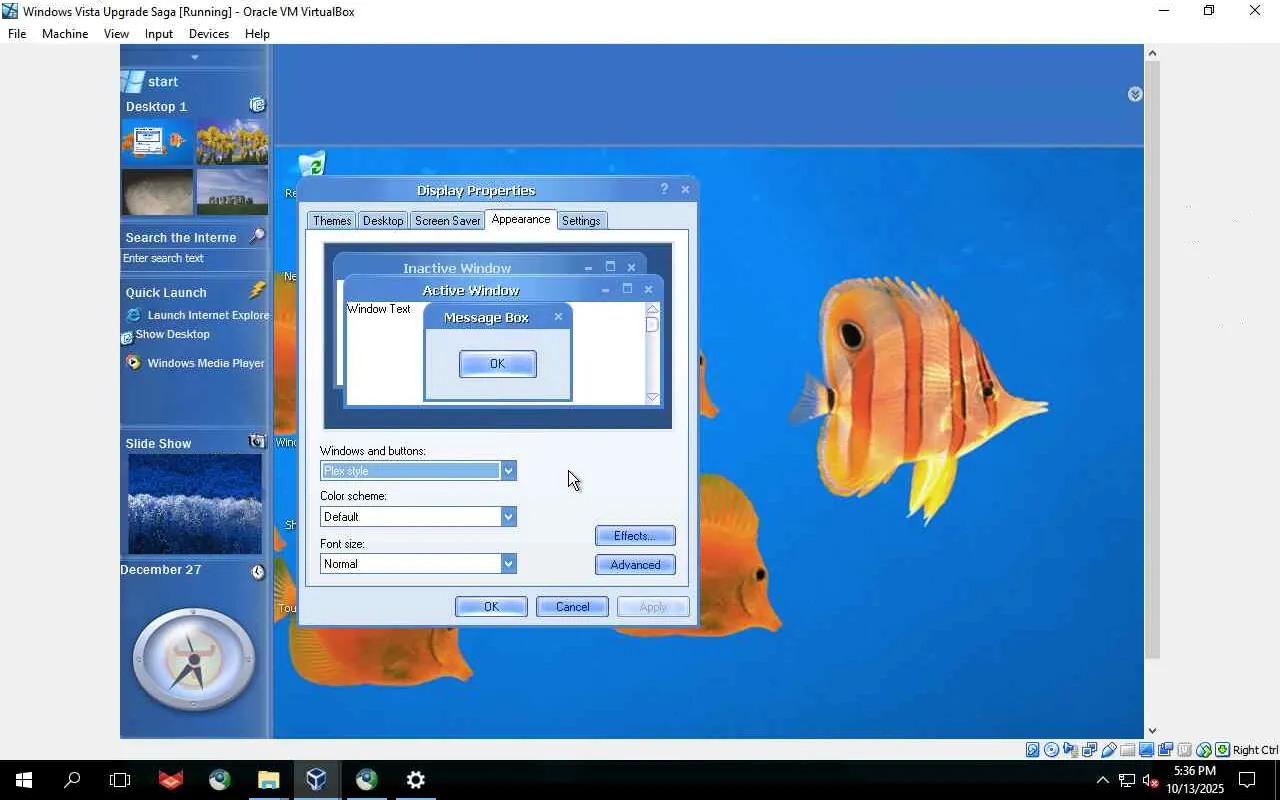Image resolution: width=1280 pixels, height=800 pixels.
Task: Click the hard disk activity icon in VirtualBox status bar
Action: point(1032,750)
